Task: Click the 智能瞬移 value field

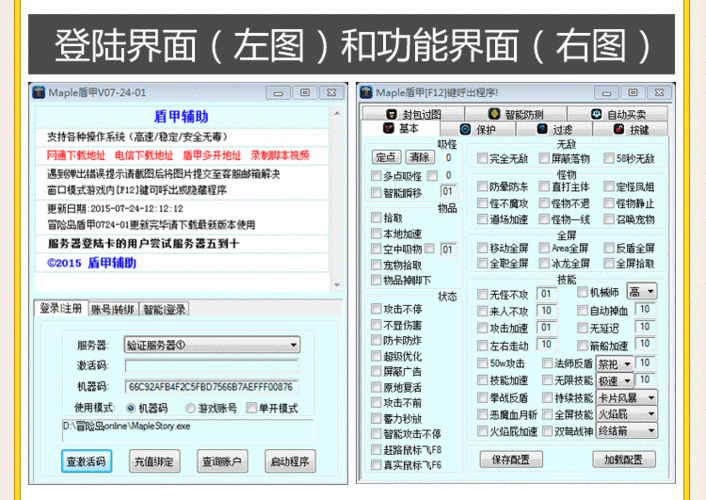Action: tap(448, 191)
